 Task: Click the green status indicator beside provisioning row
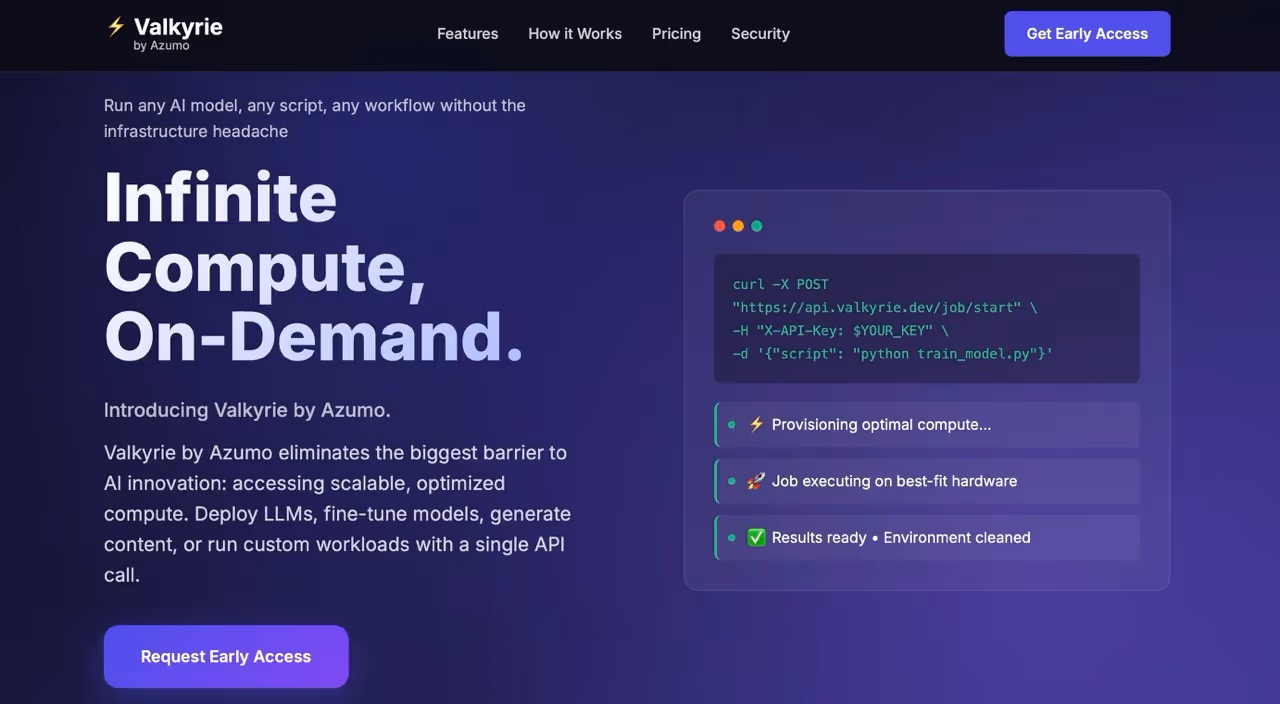pyautogui.click(x=731, y=424)
